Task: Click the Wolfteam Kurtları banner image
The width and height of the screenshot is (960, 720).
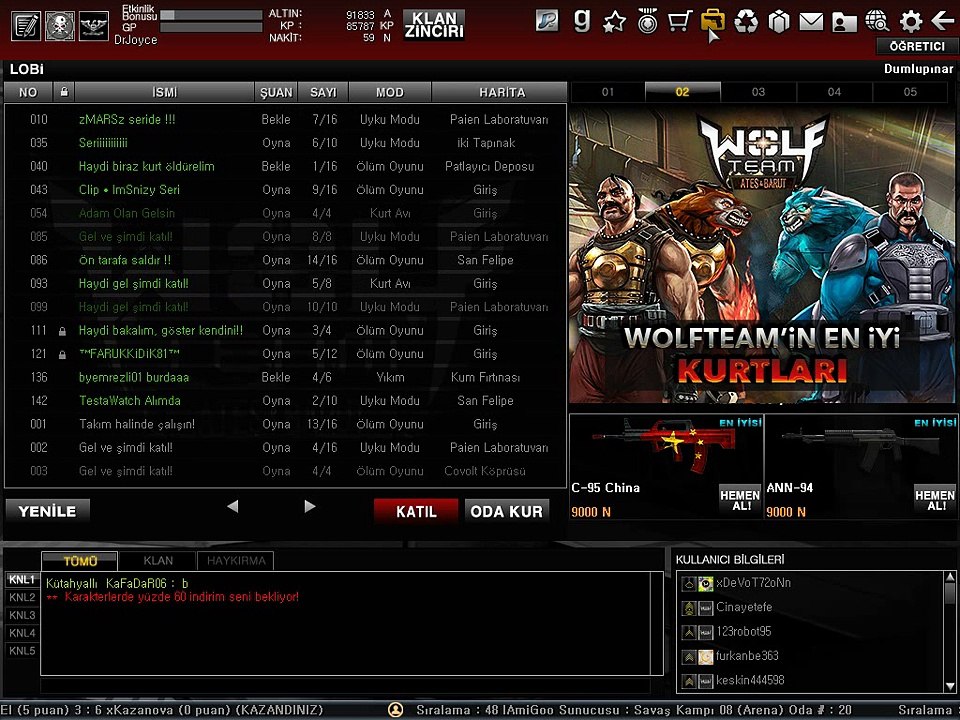Action: point(761,253)
